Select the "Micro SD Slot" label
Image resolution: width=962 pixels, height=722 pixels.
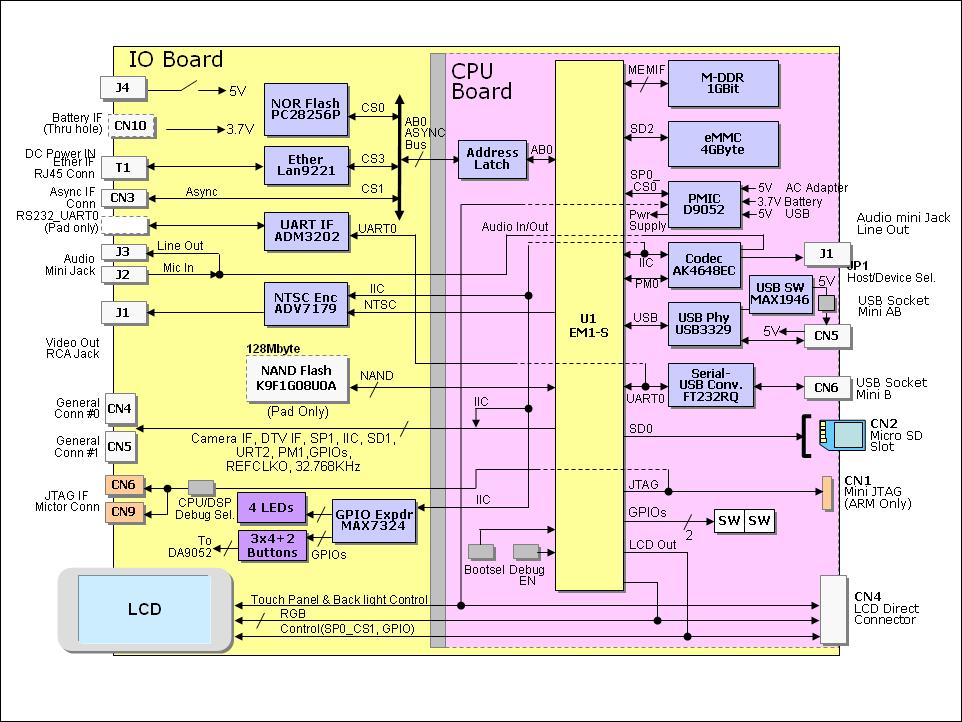tap(896, 441)
